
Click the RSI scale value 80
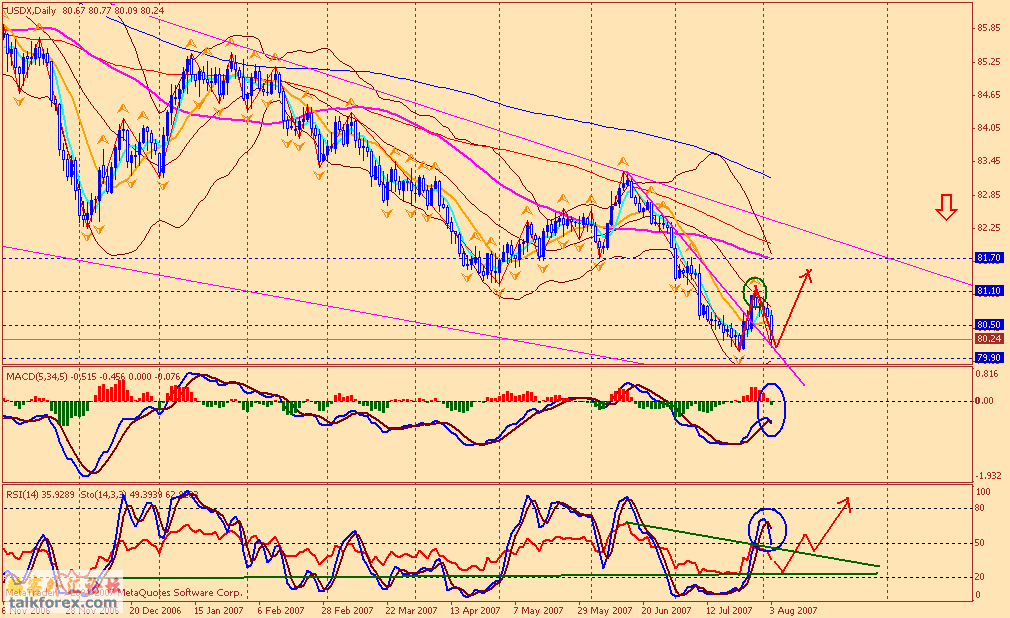980,508
